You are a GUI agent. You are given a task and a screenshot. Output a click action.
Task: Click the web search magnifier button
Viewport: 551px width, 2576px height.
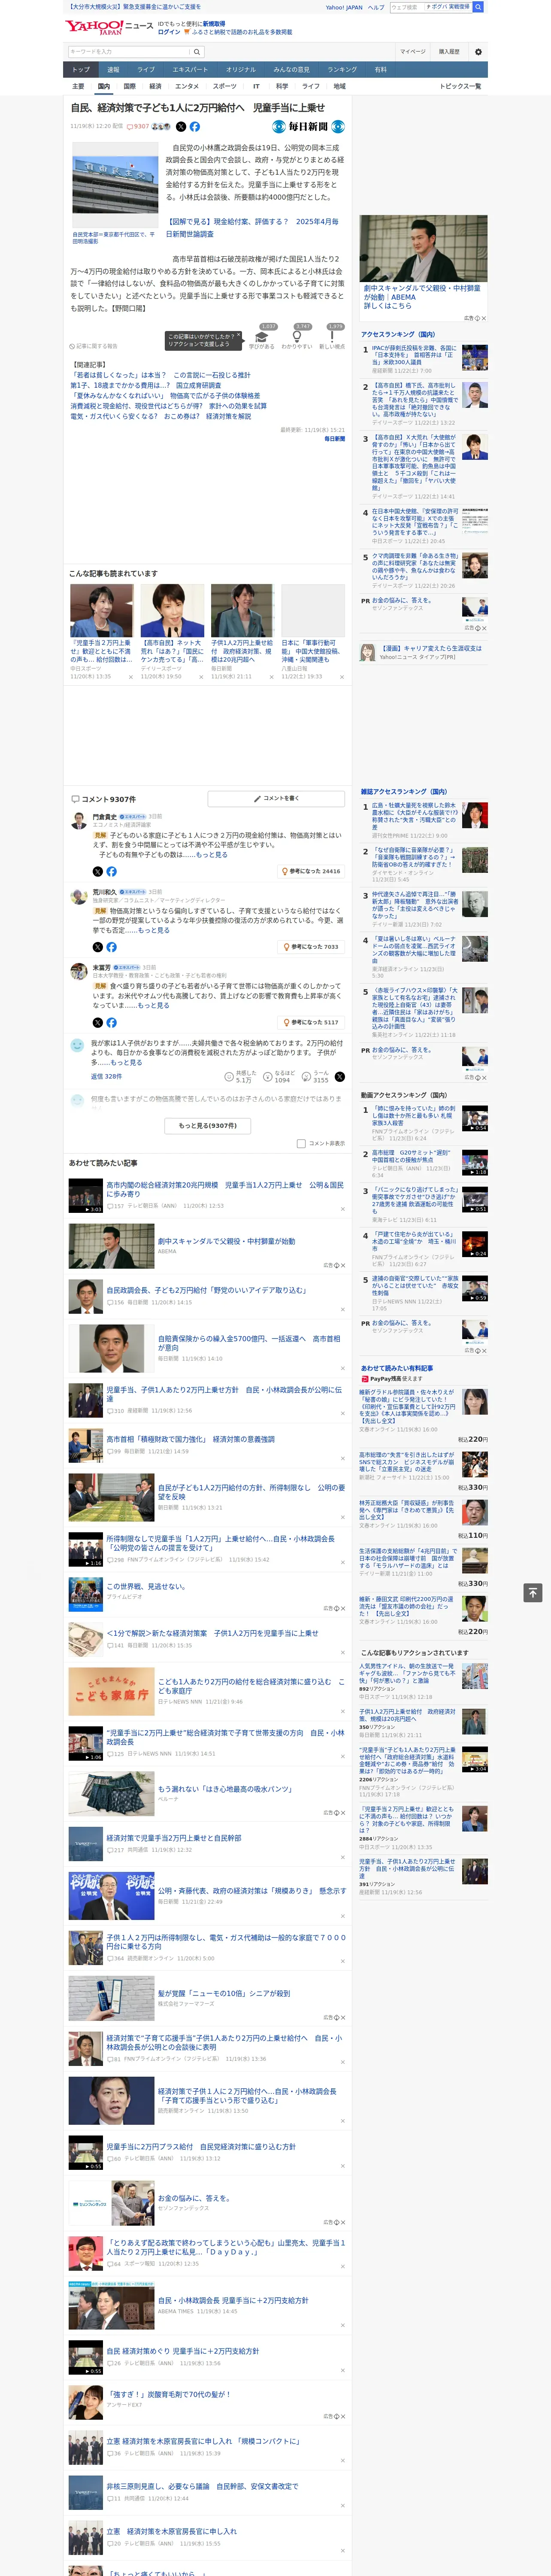478,7
